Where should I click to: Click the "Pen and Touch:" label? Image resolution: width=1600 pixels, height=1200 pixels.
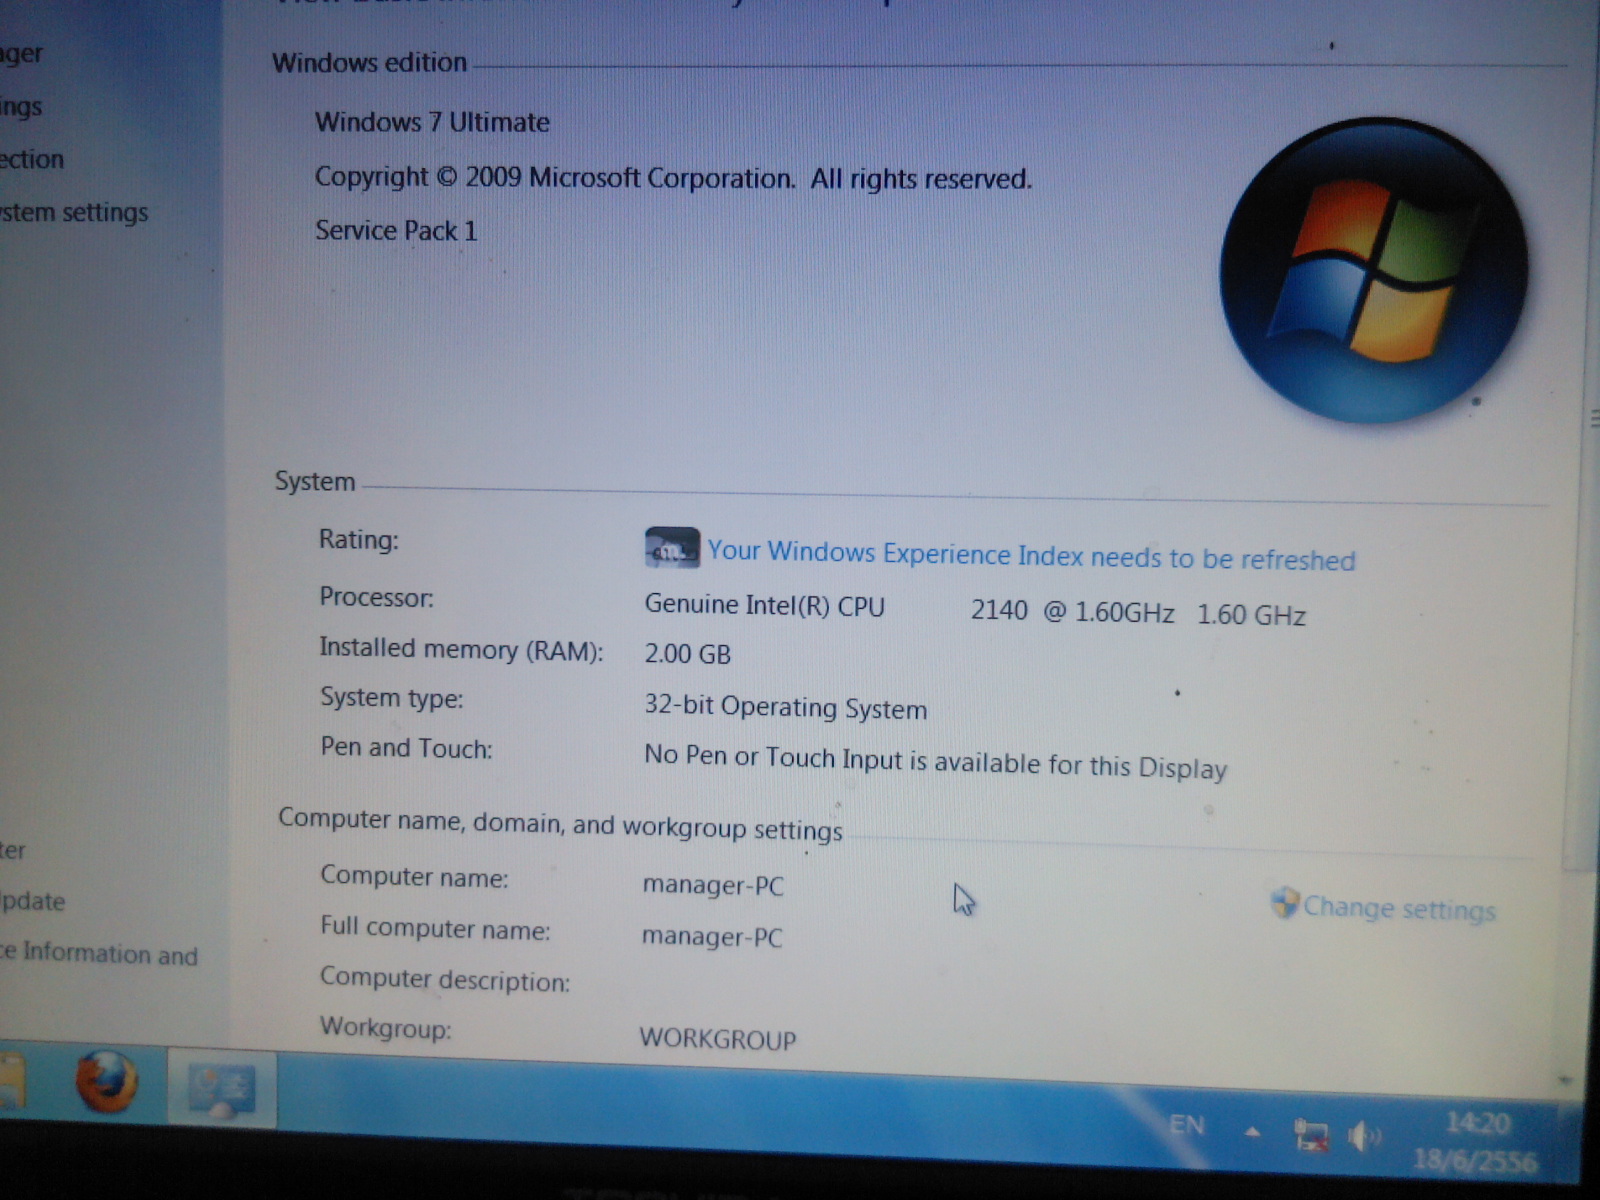click(x=407, y=748)
